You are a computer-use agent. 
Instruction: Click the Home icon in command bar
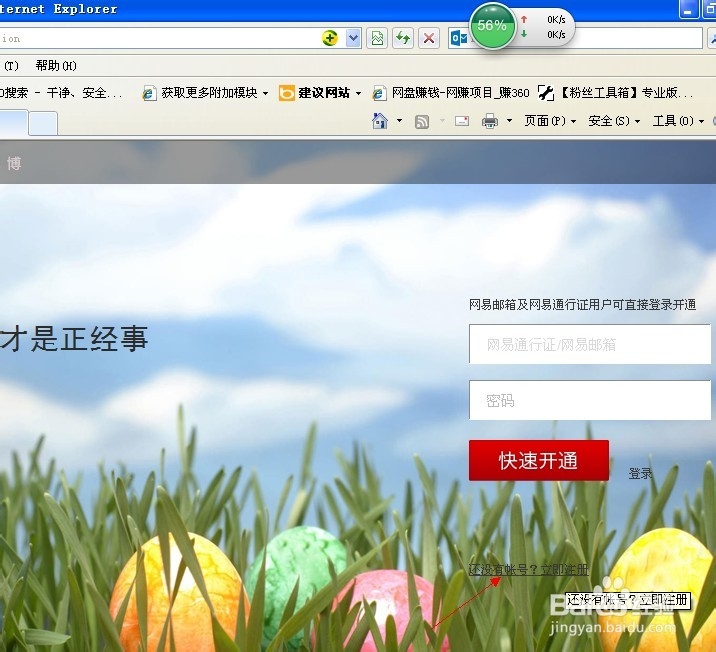pos(380,121)
